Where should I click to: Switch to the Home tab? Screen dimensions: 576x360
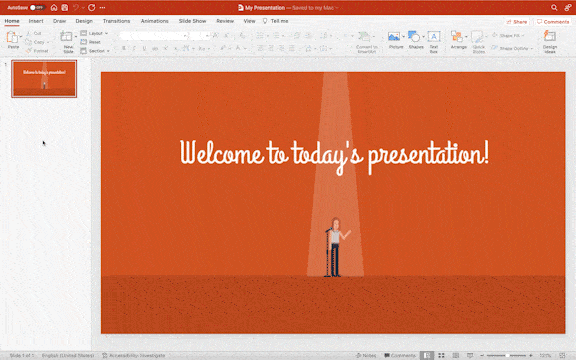click(12, 21)
